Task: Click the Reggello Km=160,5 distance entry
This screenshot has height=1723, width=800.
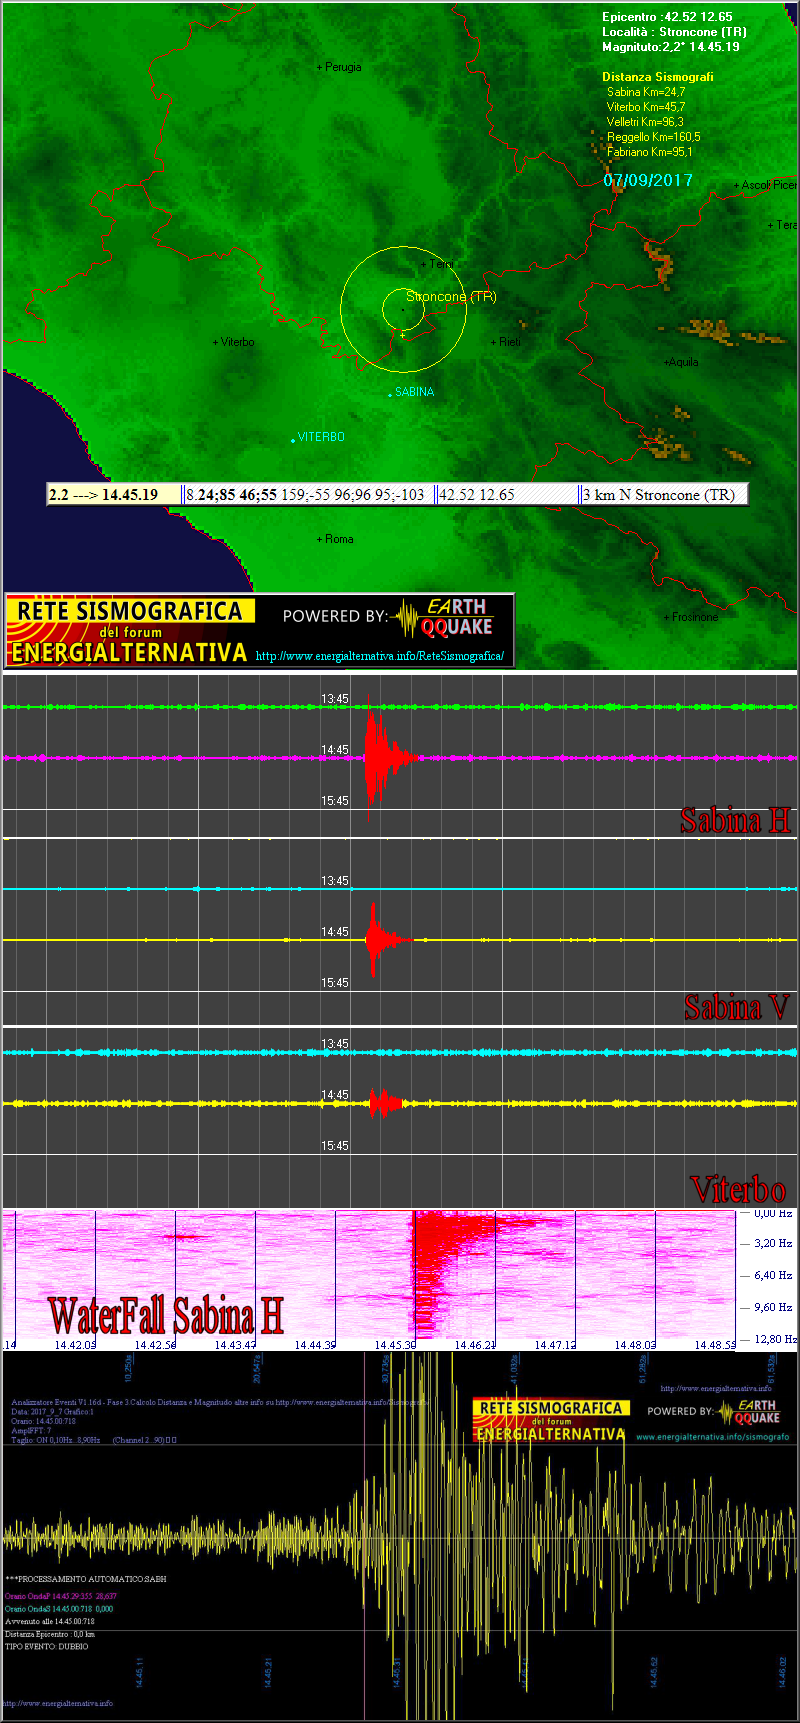Action: pos(654,137)
